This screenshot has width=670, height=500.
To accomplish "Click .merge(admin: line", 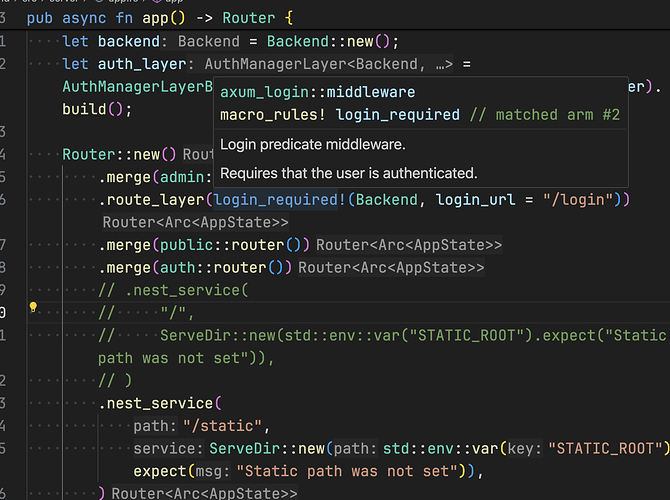I will [155, 177].
